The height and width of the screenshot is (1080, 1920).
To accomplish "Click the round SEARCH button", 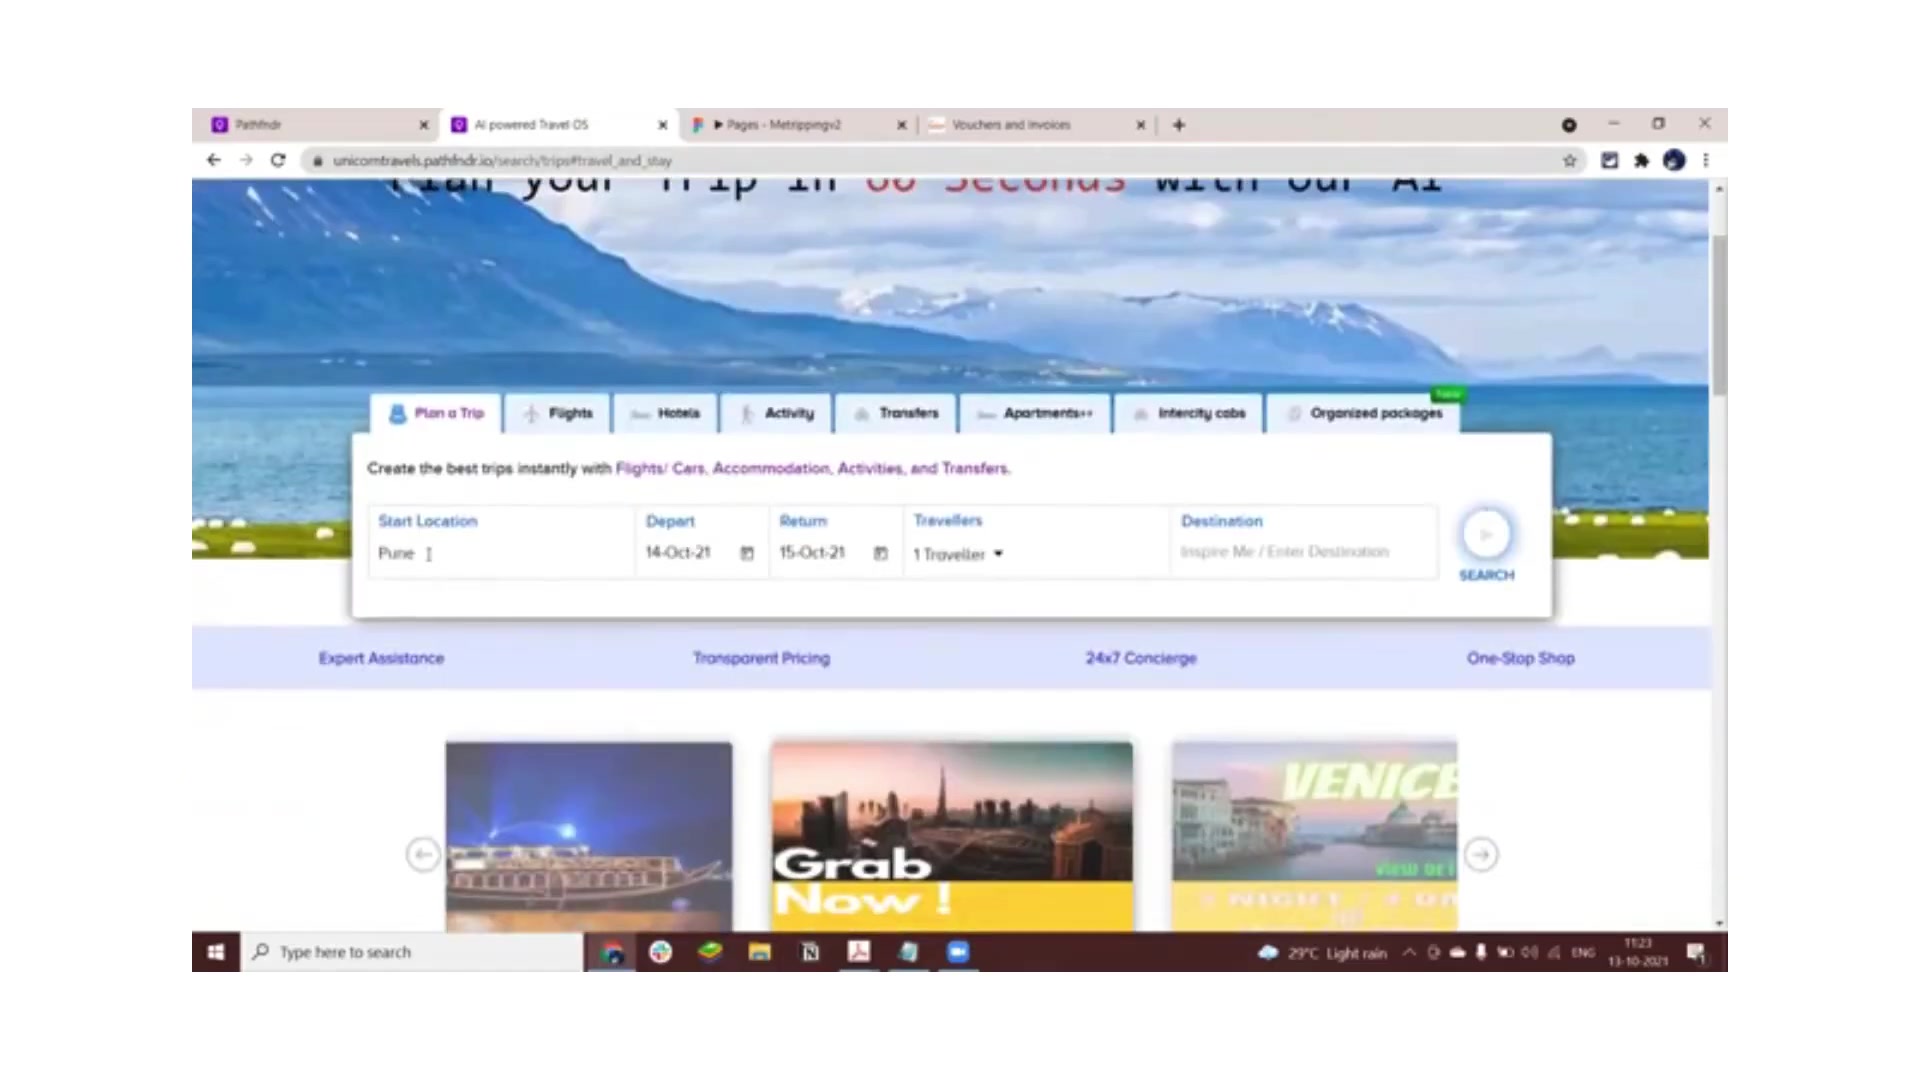I will 1486,534.
